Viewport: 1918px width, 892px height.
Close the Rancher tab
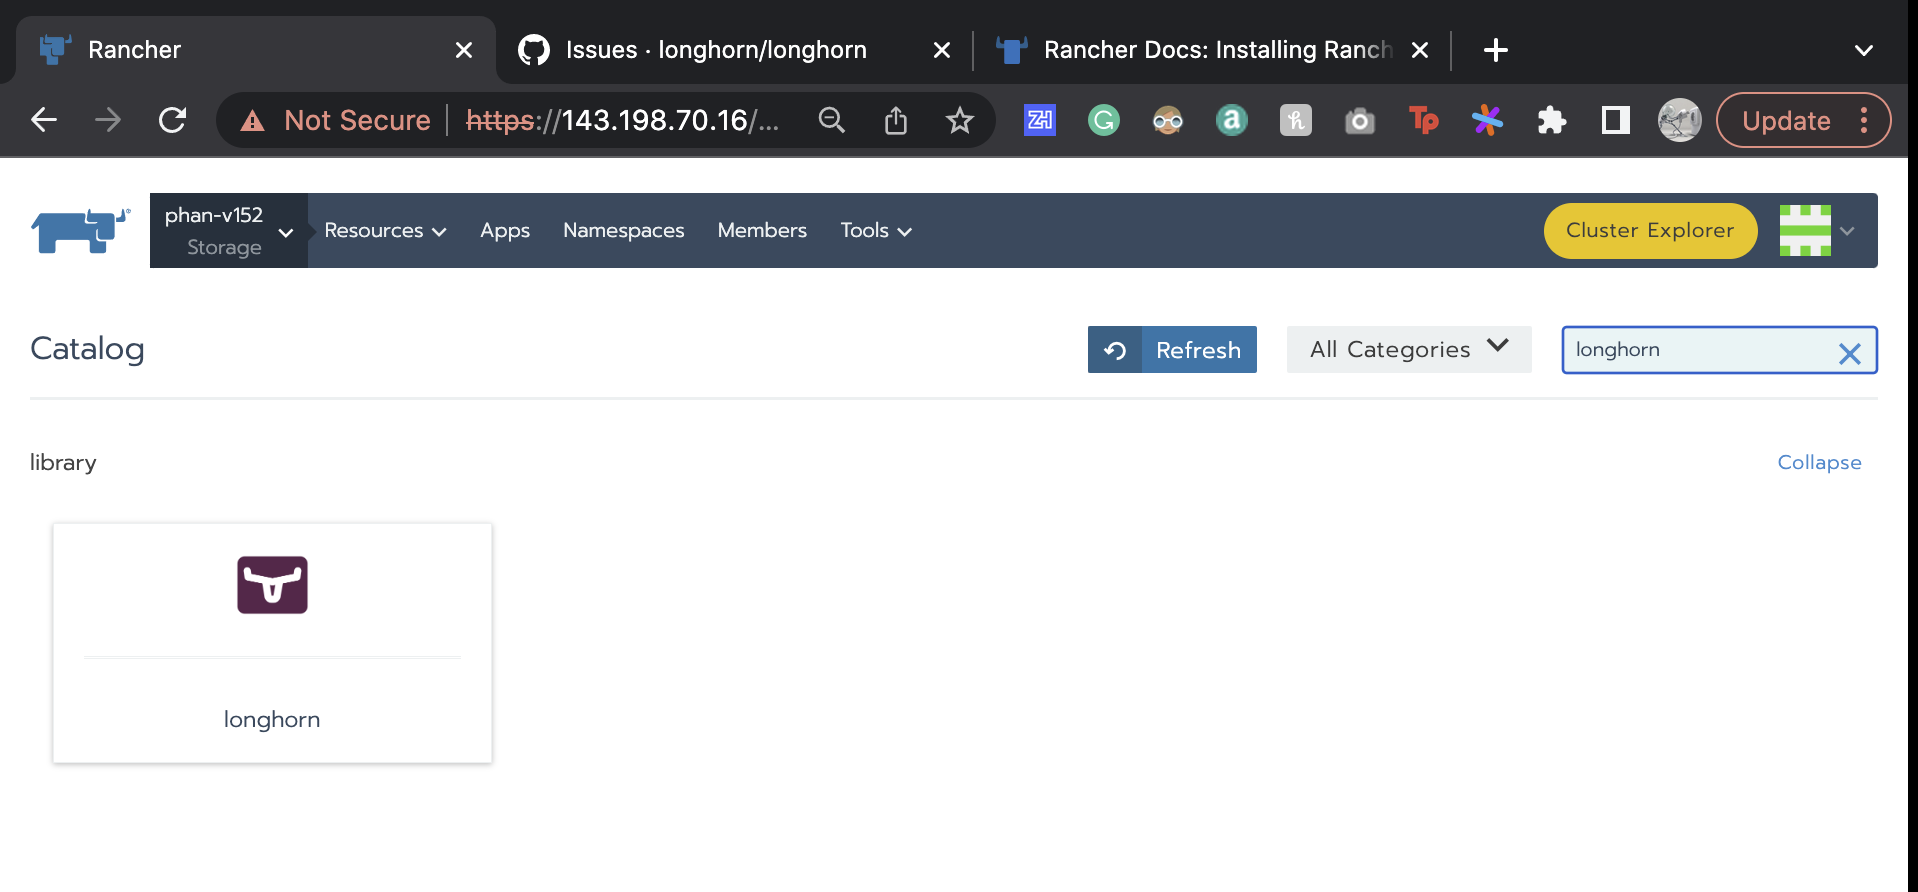464,50
